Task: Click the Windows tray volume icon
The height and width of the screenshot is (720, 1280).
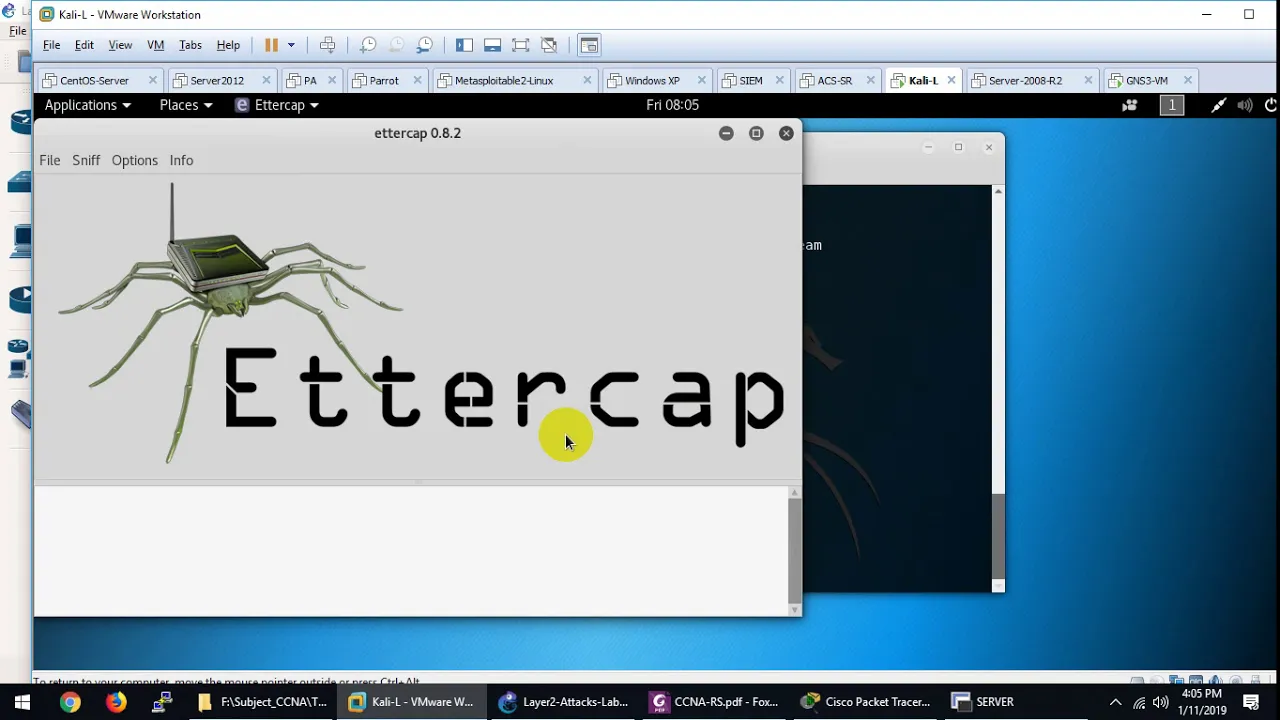Action: [1161, 702]
